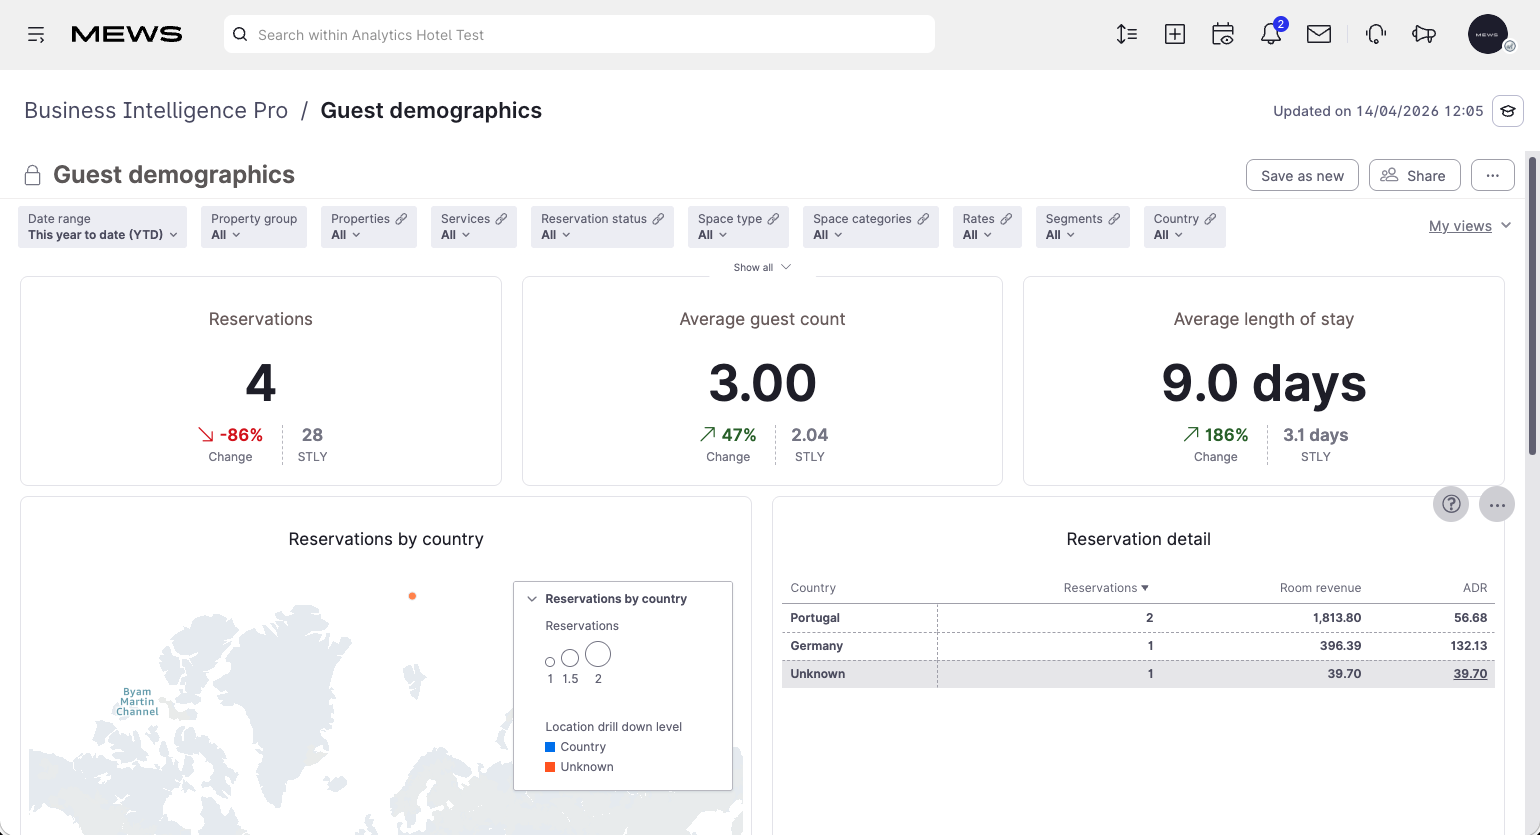Click the -86% change figure

241,435
